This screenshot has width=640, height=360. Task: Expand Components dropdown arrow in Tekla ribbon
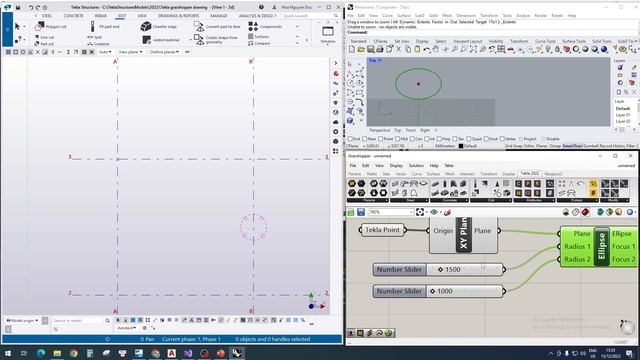[297, 27]
